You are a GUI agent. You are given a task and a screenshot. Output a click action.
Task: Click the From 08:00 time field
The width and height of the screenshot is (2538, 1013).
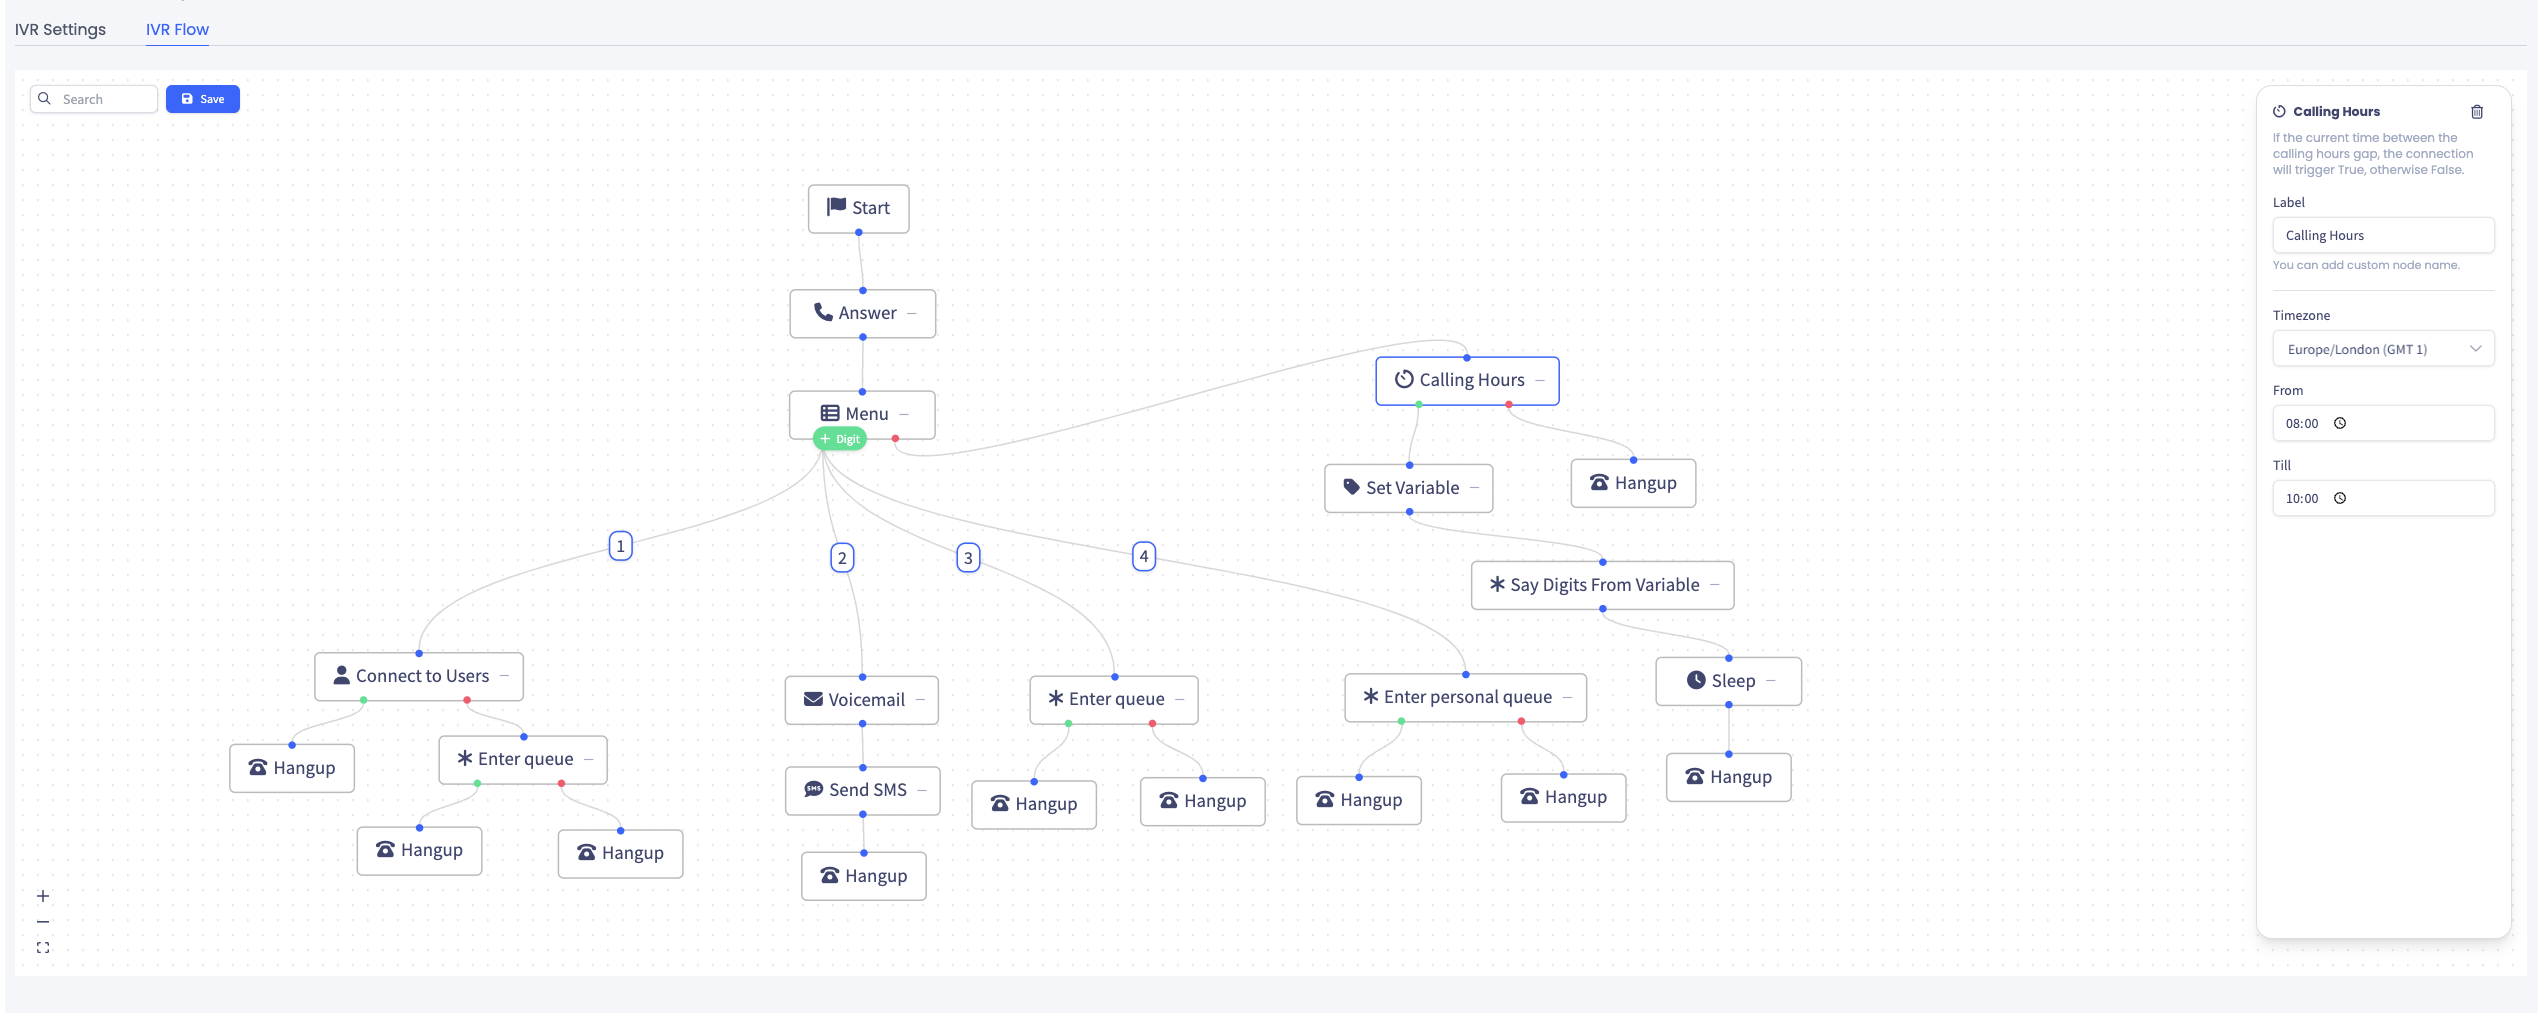point(2383,423)
